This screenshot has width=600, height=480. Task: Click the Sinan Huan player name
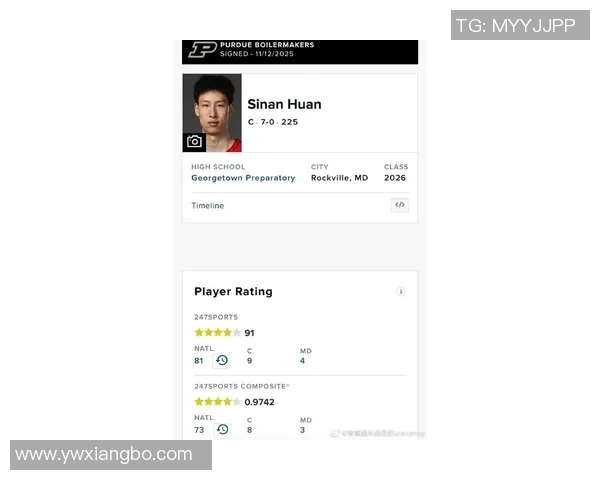[284, 104]
